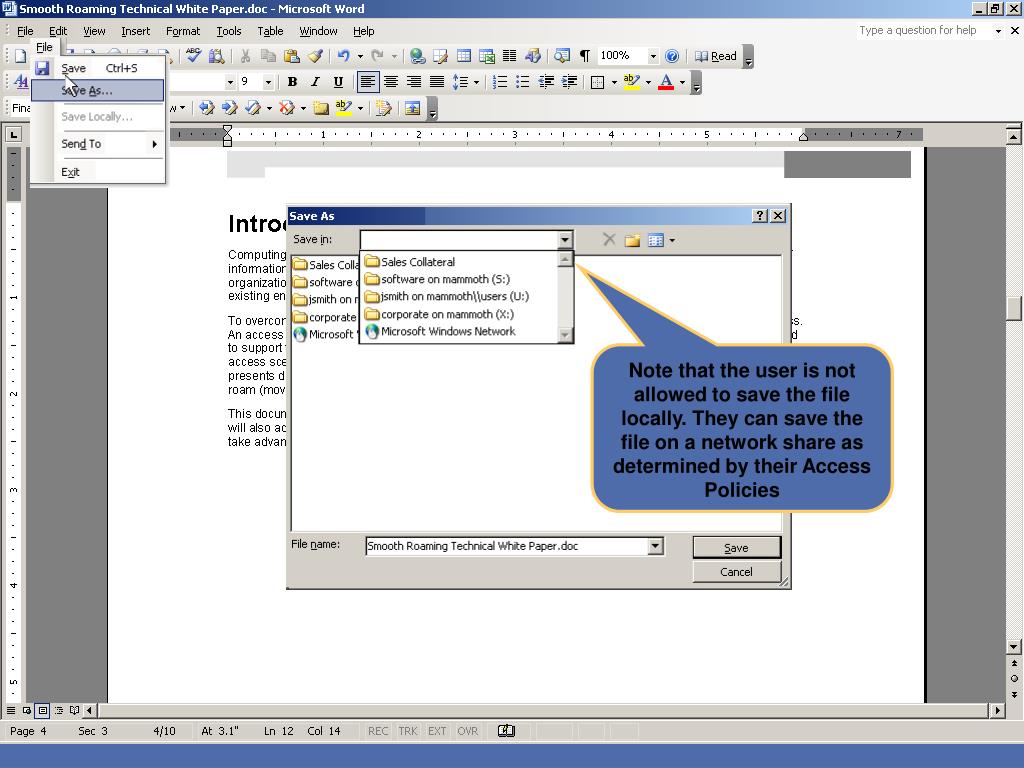This screenshot has height=768, width=1024.
Task: Click the red Font Color button
Action: pos(666,82)
